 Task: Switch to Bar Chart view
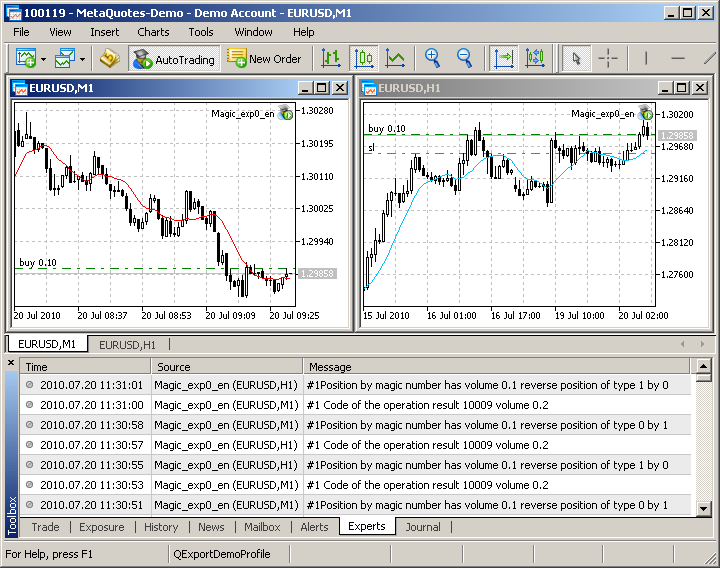[331, 58]
